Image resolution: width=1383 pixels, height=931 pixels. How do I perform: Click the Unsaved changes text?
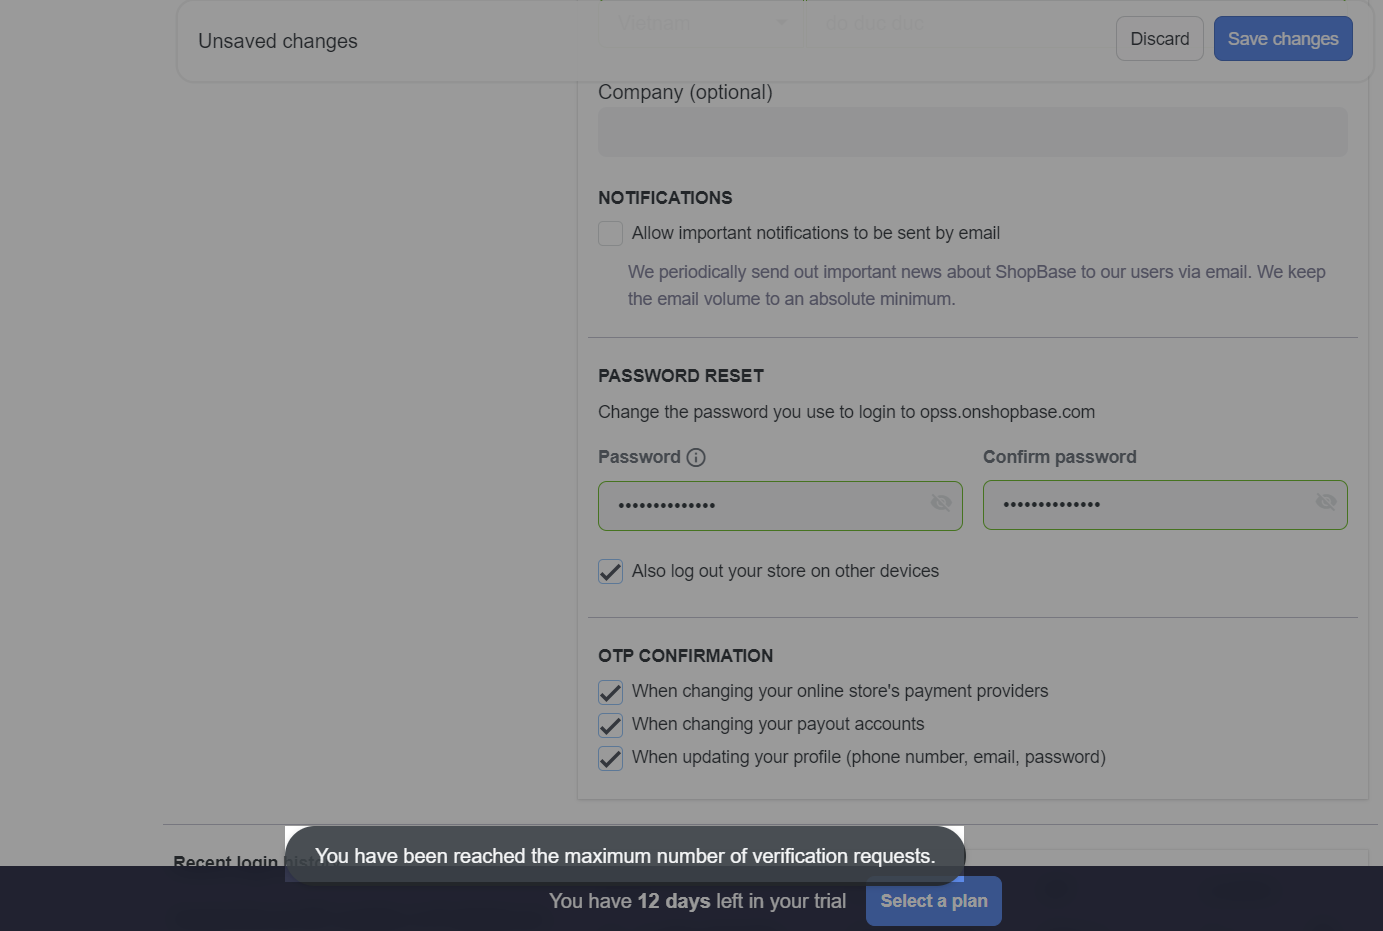coord(278,41)
